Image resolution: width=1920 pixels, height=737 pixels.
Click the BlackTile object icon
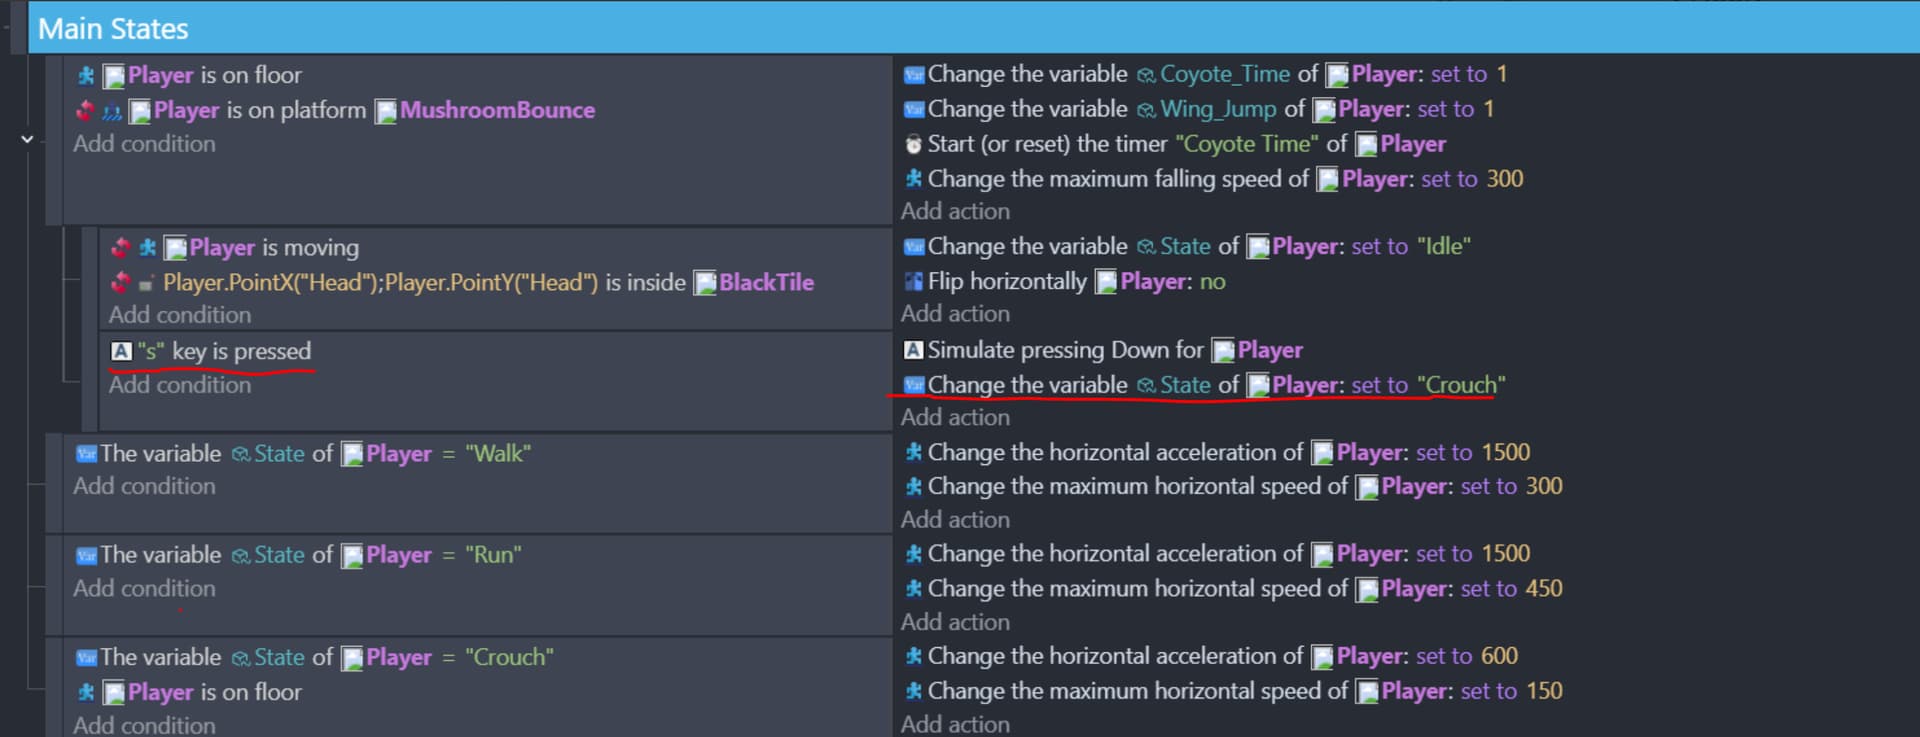[x=705, y=284]
